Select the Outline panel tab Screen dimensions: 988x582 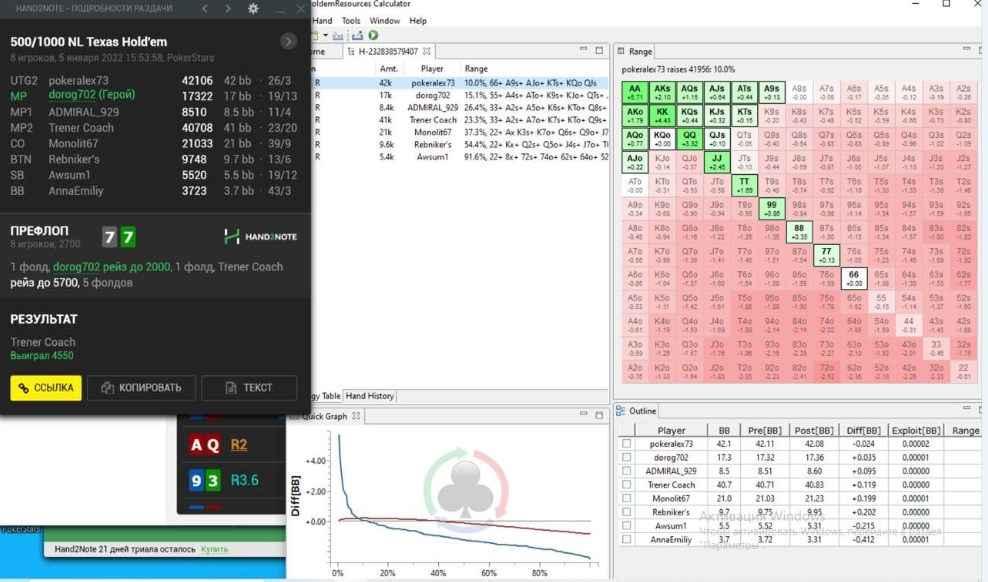636,411
